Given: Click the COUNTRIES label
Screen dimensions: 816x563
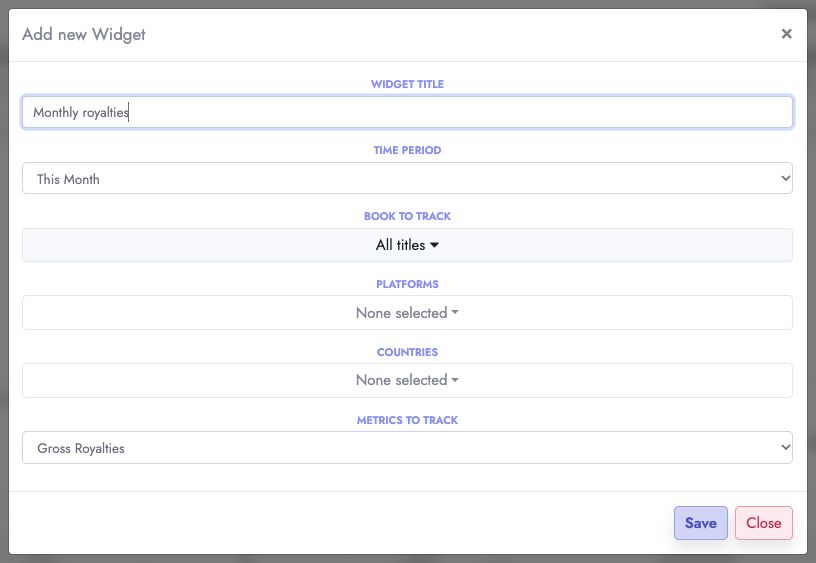Looking at the screenshot, I should (407, 352).
